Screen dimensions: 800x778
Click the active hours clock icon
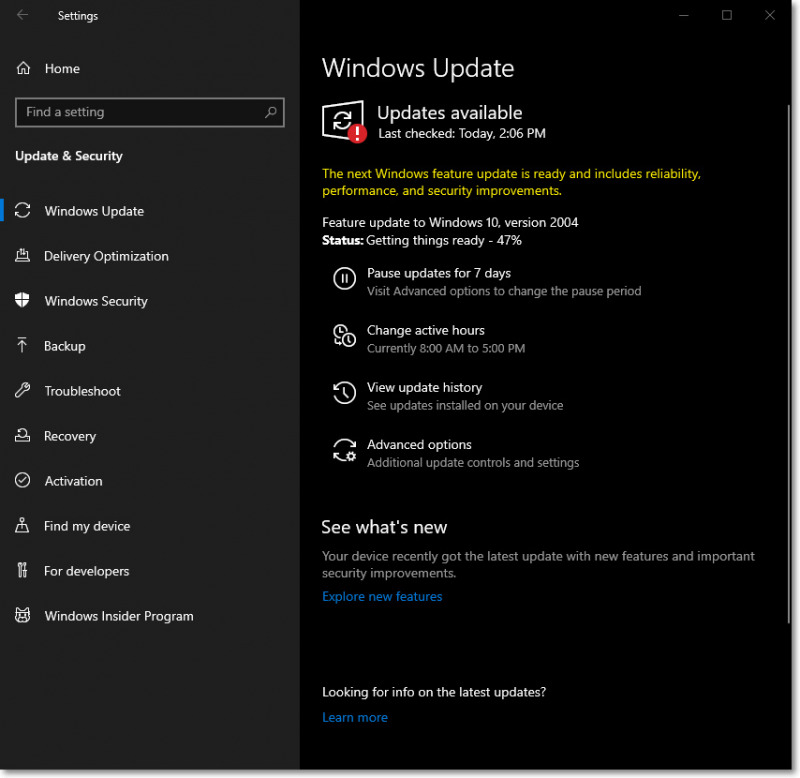point(344,336)
